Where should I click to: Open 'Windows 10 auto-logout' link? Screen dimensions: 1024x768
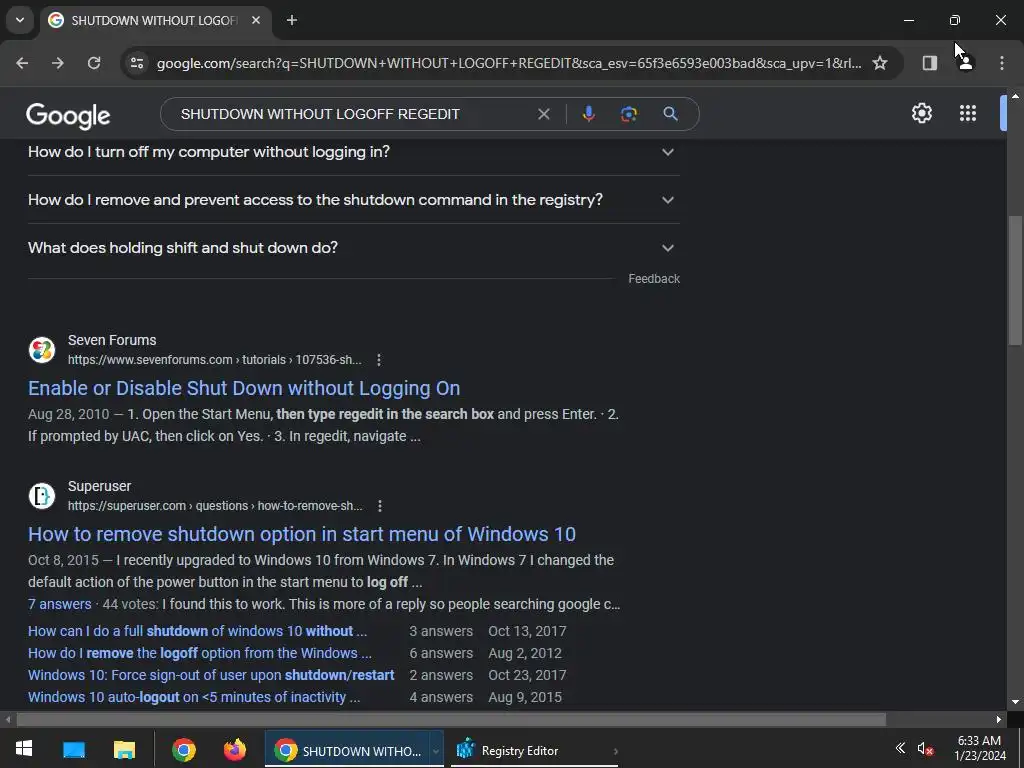pos(194,697)
